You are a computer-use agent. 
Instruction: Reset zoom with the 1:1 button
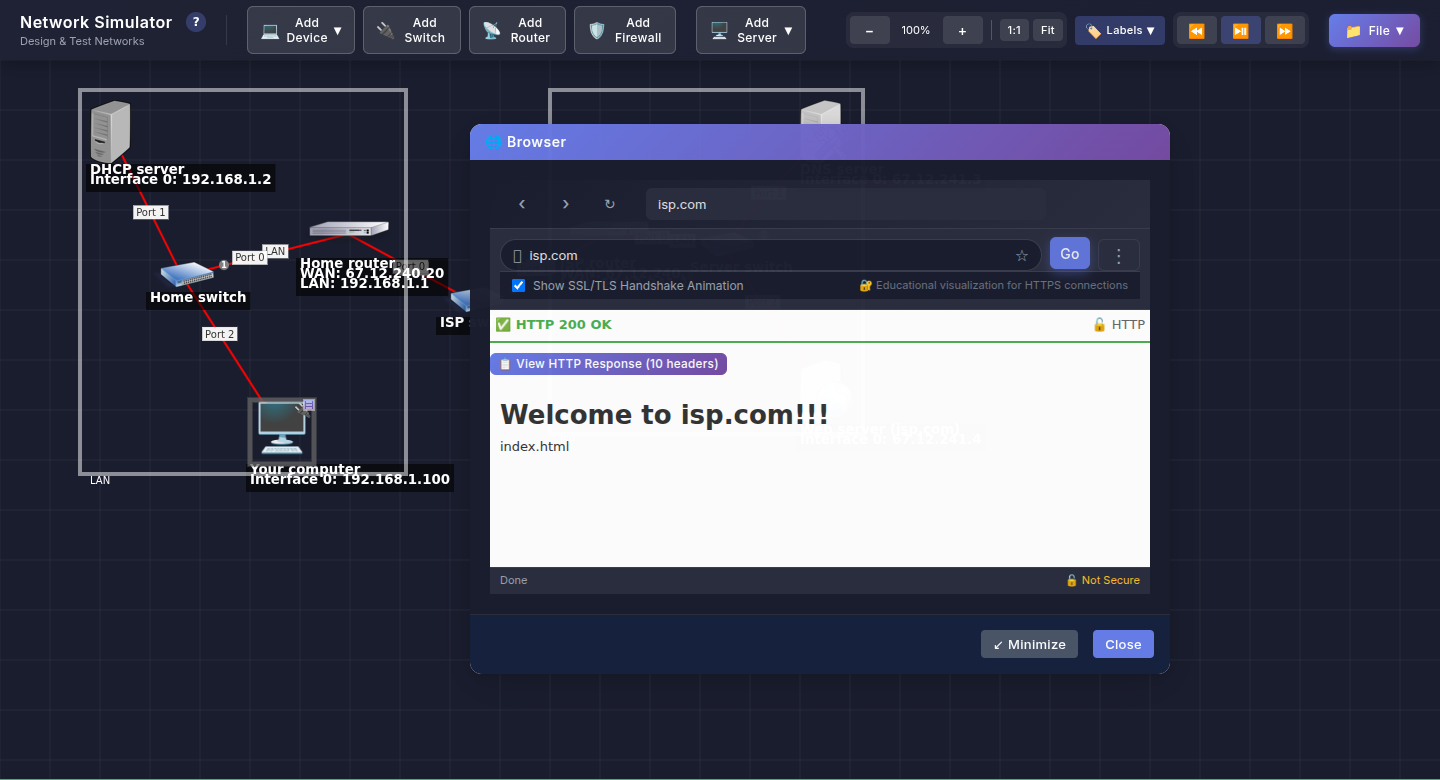coord(1014,30)
